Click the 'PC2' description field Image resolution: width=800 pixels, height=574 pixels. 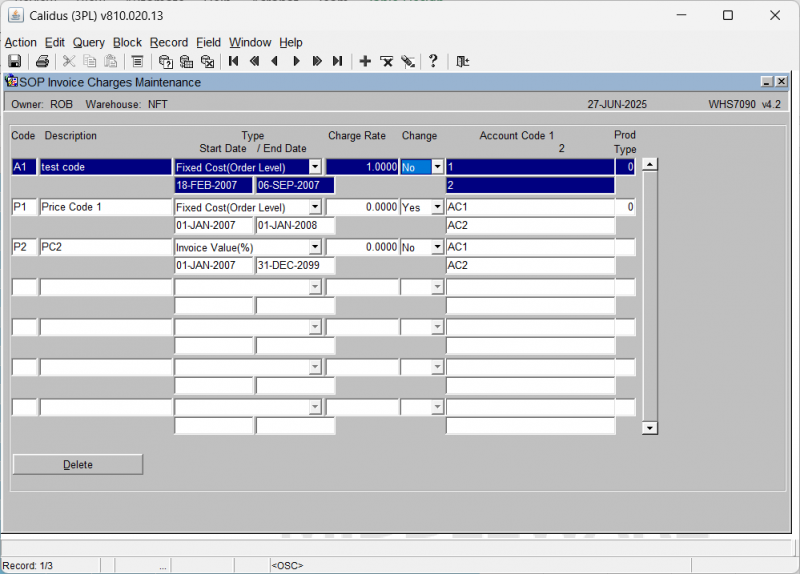[x=106, y=247]
